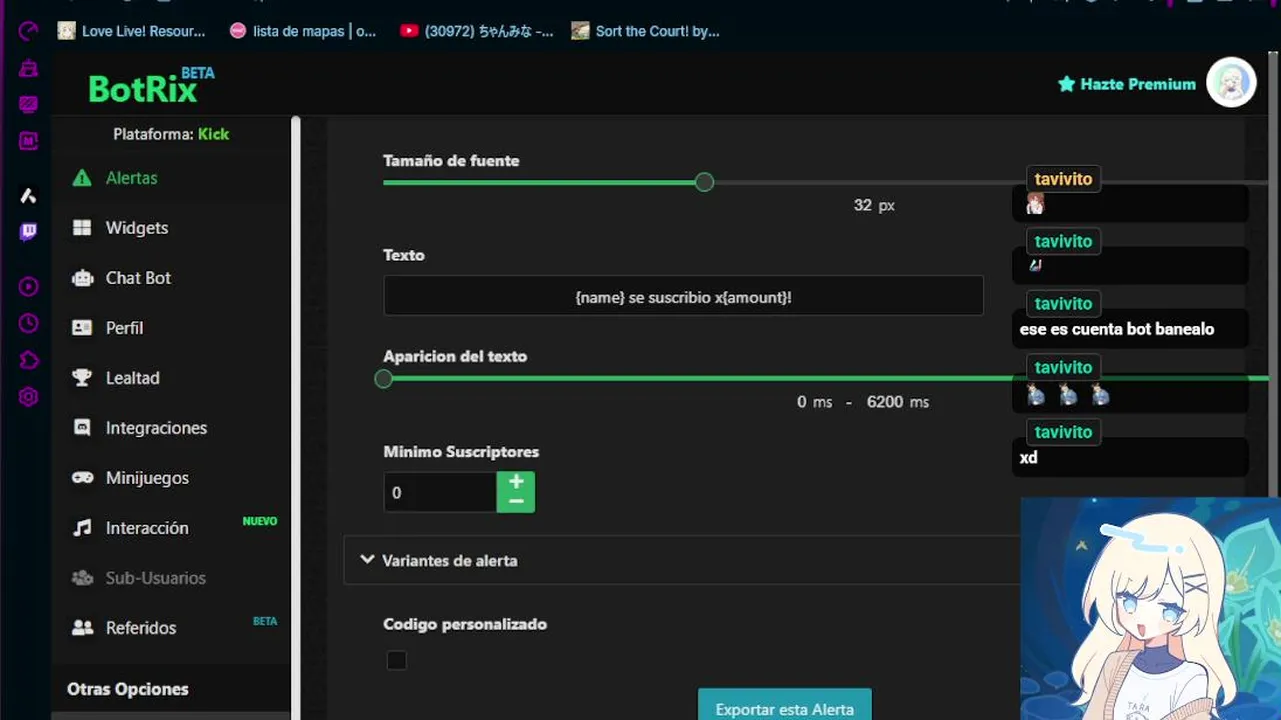Screen dimensions: 1281x720
Task: Click the Tamaño de fuente slider handle
Action: tap(704, 182)
